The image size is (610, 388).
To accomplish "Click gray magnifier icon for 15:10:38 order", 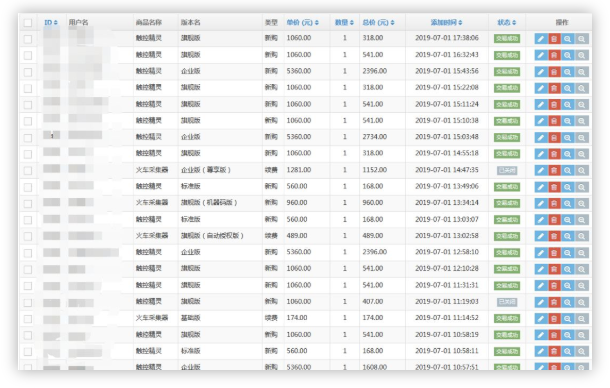I will tap(582, 121).
